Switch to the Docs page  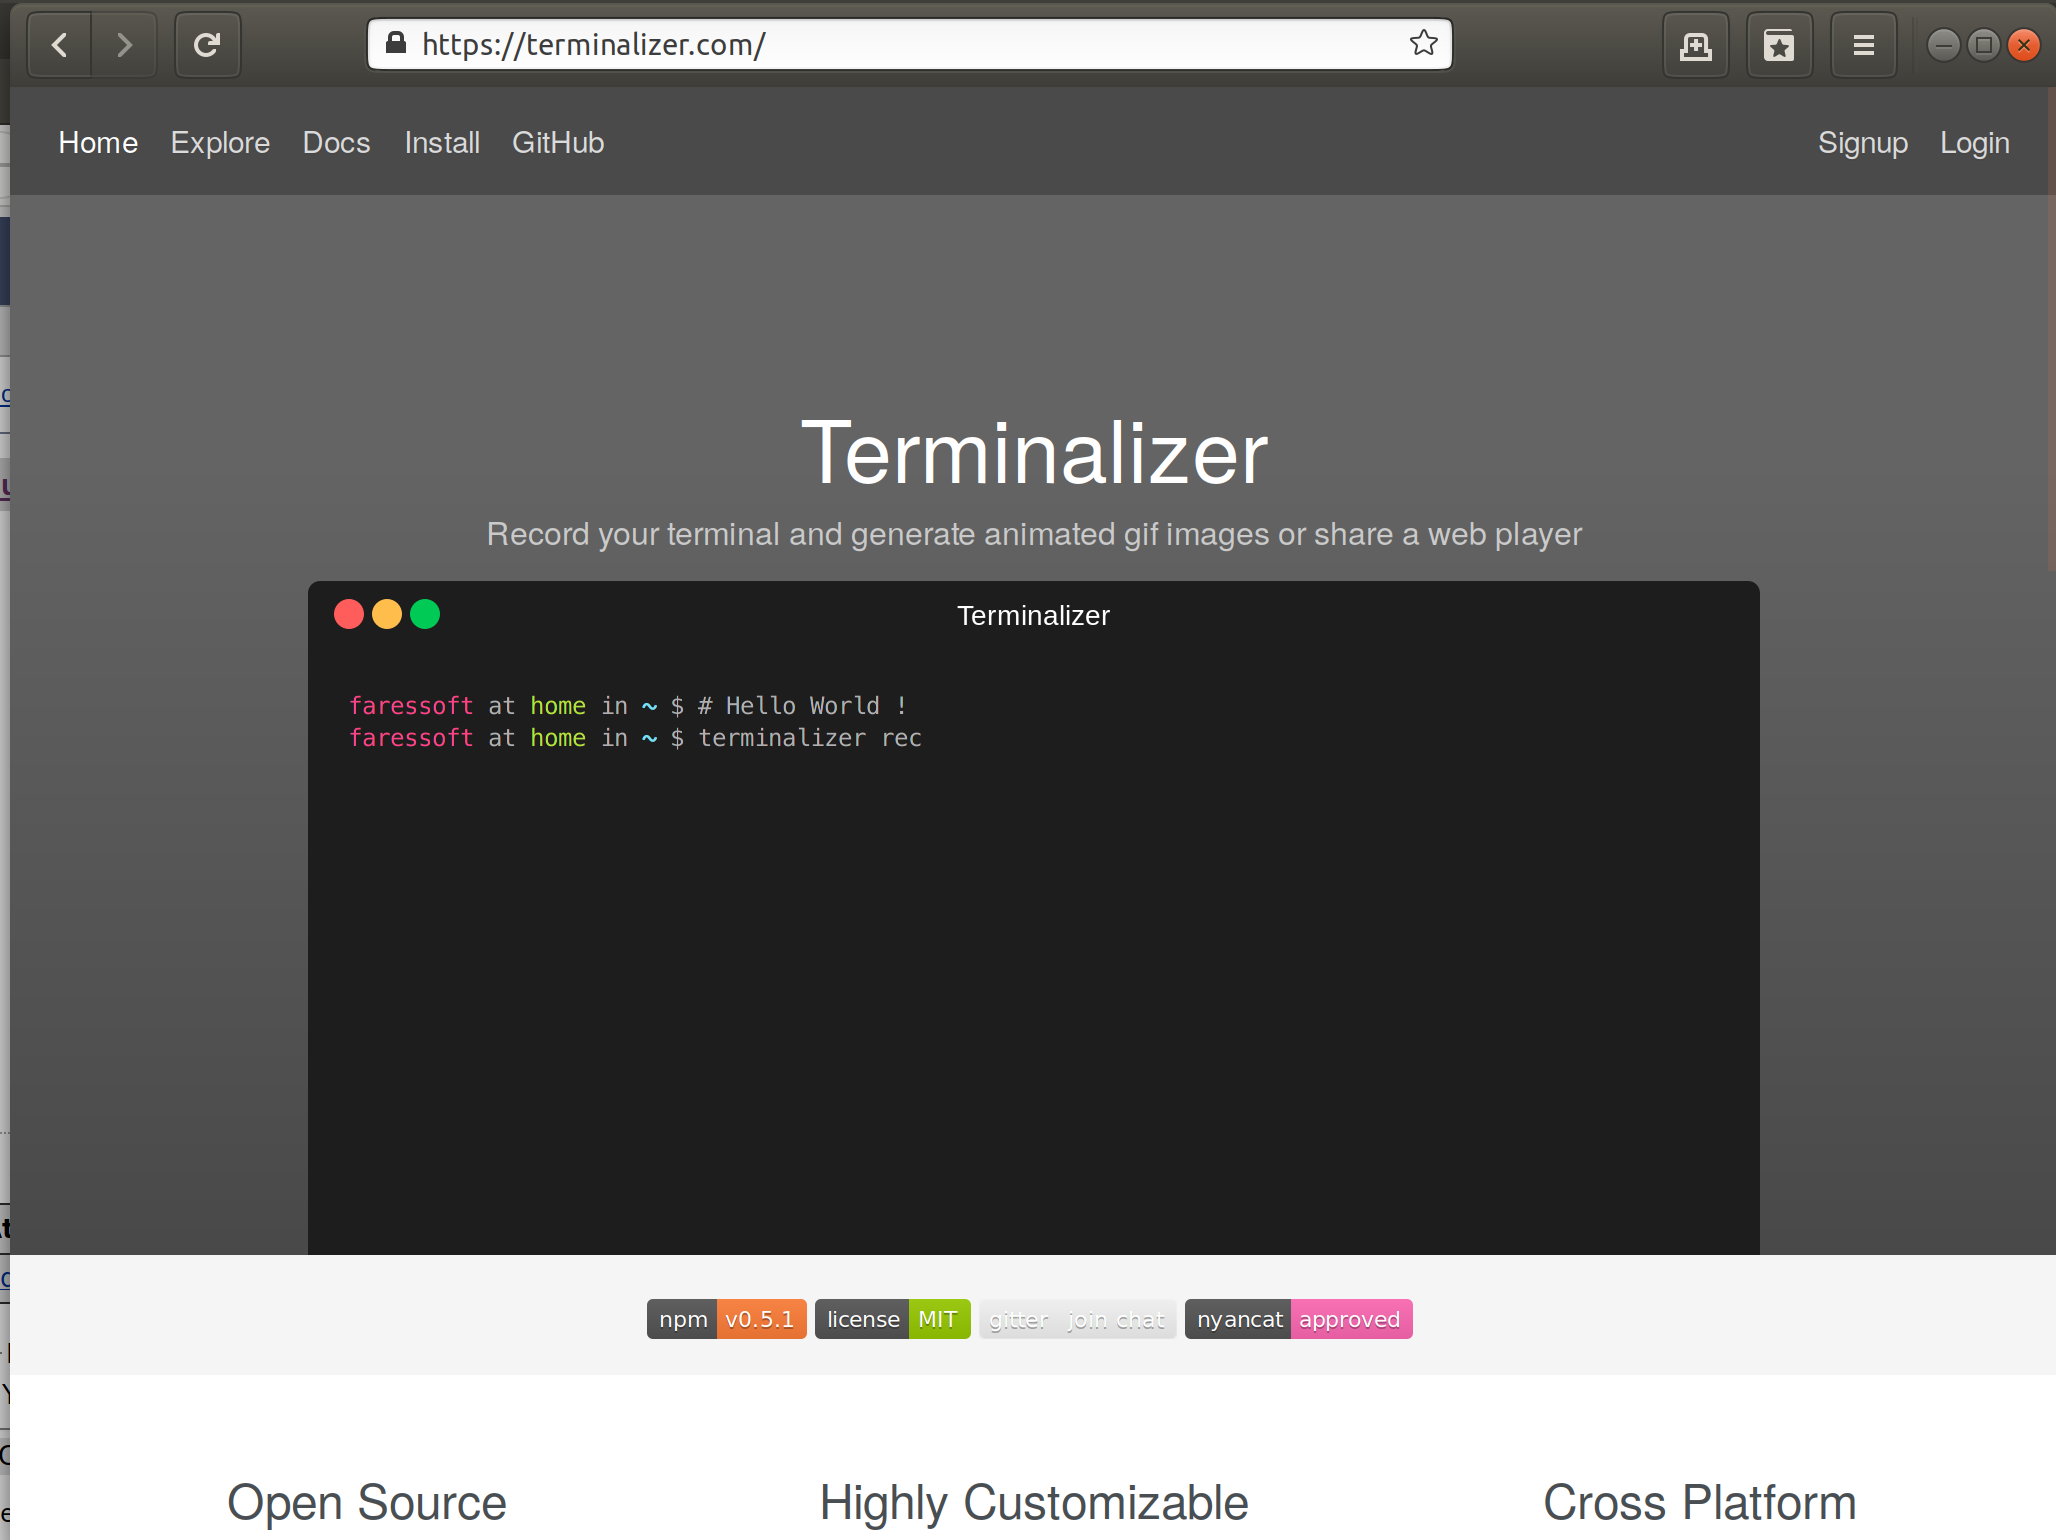[x=336, y=142]
